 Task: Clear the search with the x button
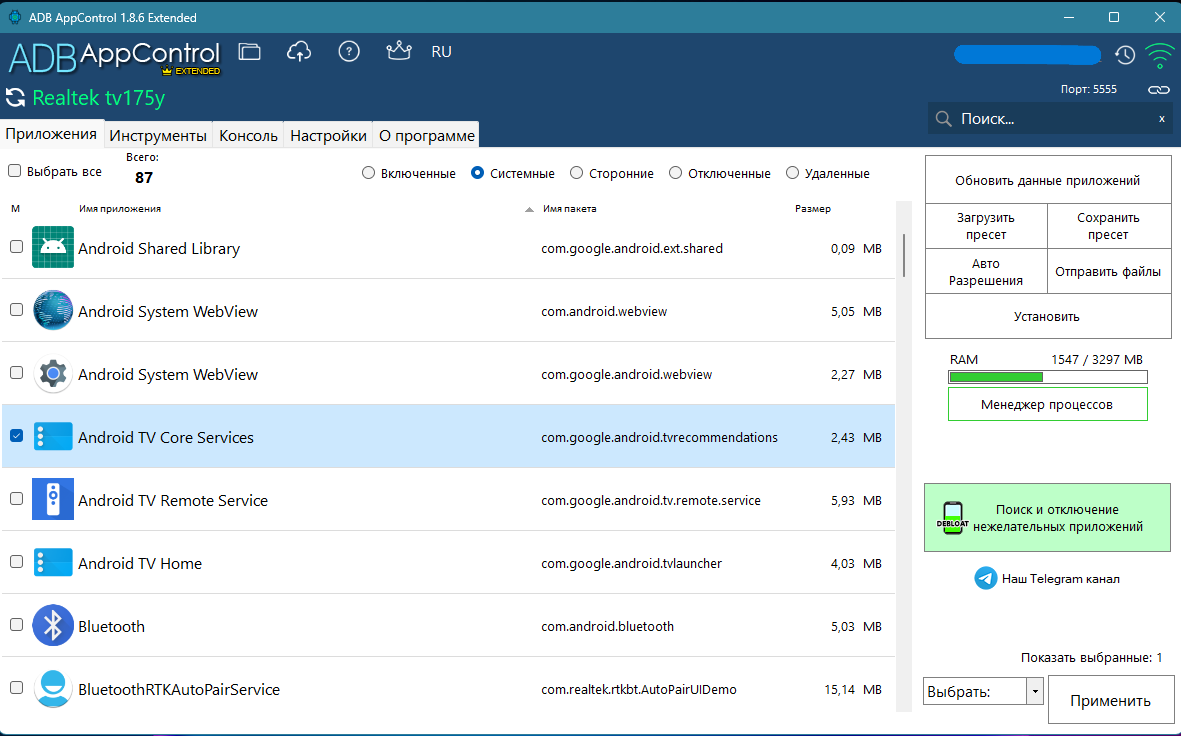1161,119
